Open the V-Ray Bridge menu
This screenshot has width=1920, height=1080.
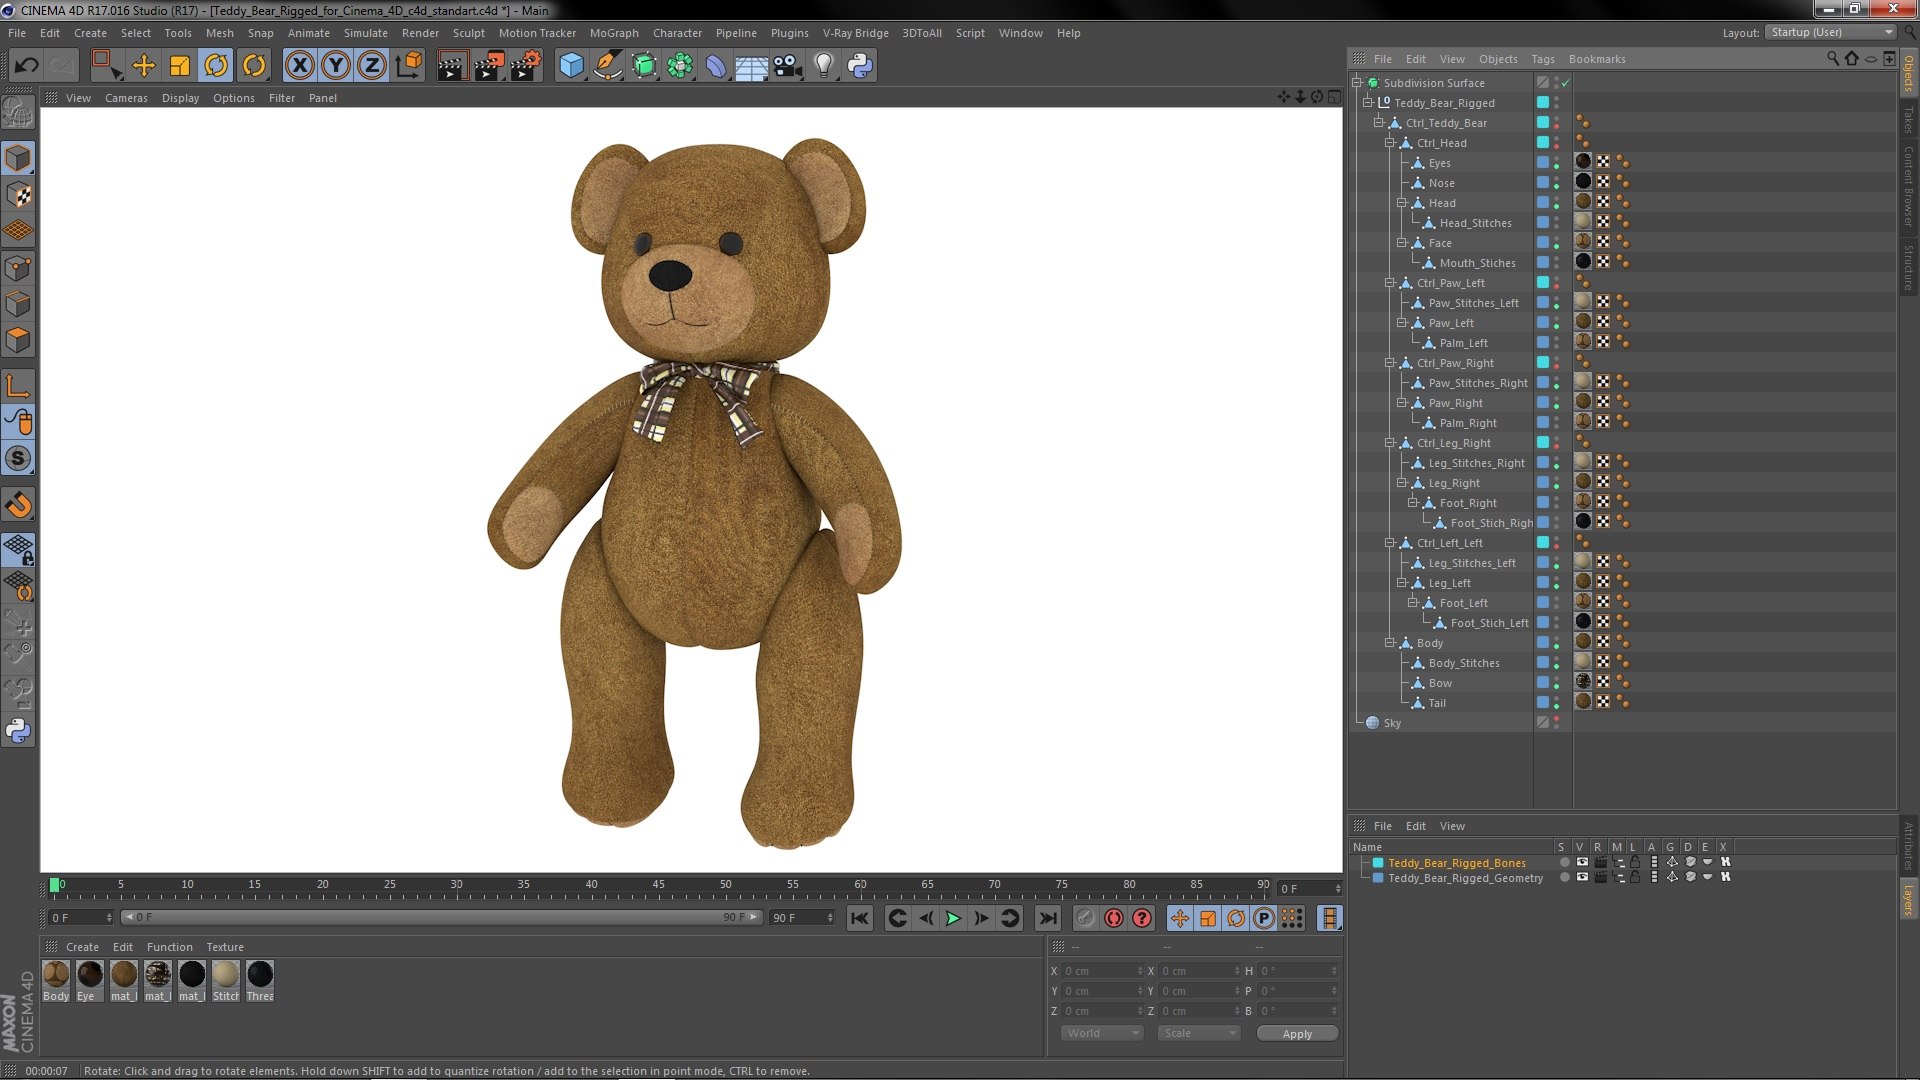pyautogui.click(x=855, y=33)
